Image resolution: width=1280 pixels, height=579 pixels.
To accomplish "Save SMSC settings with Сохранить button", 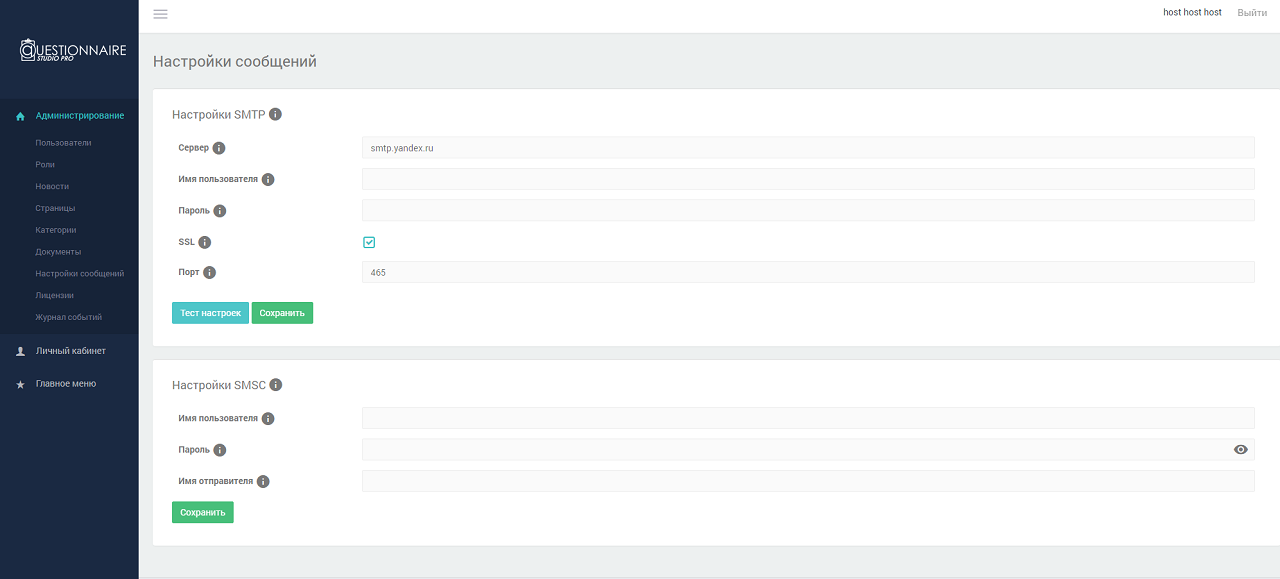I will click(203, 512).
